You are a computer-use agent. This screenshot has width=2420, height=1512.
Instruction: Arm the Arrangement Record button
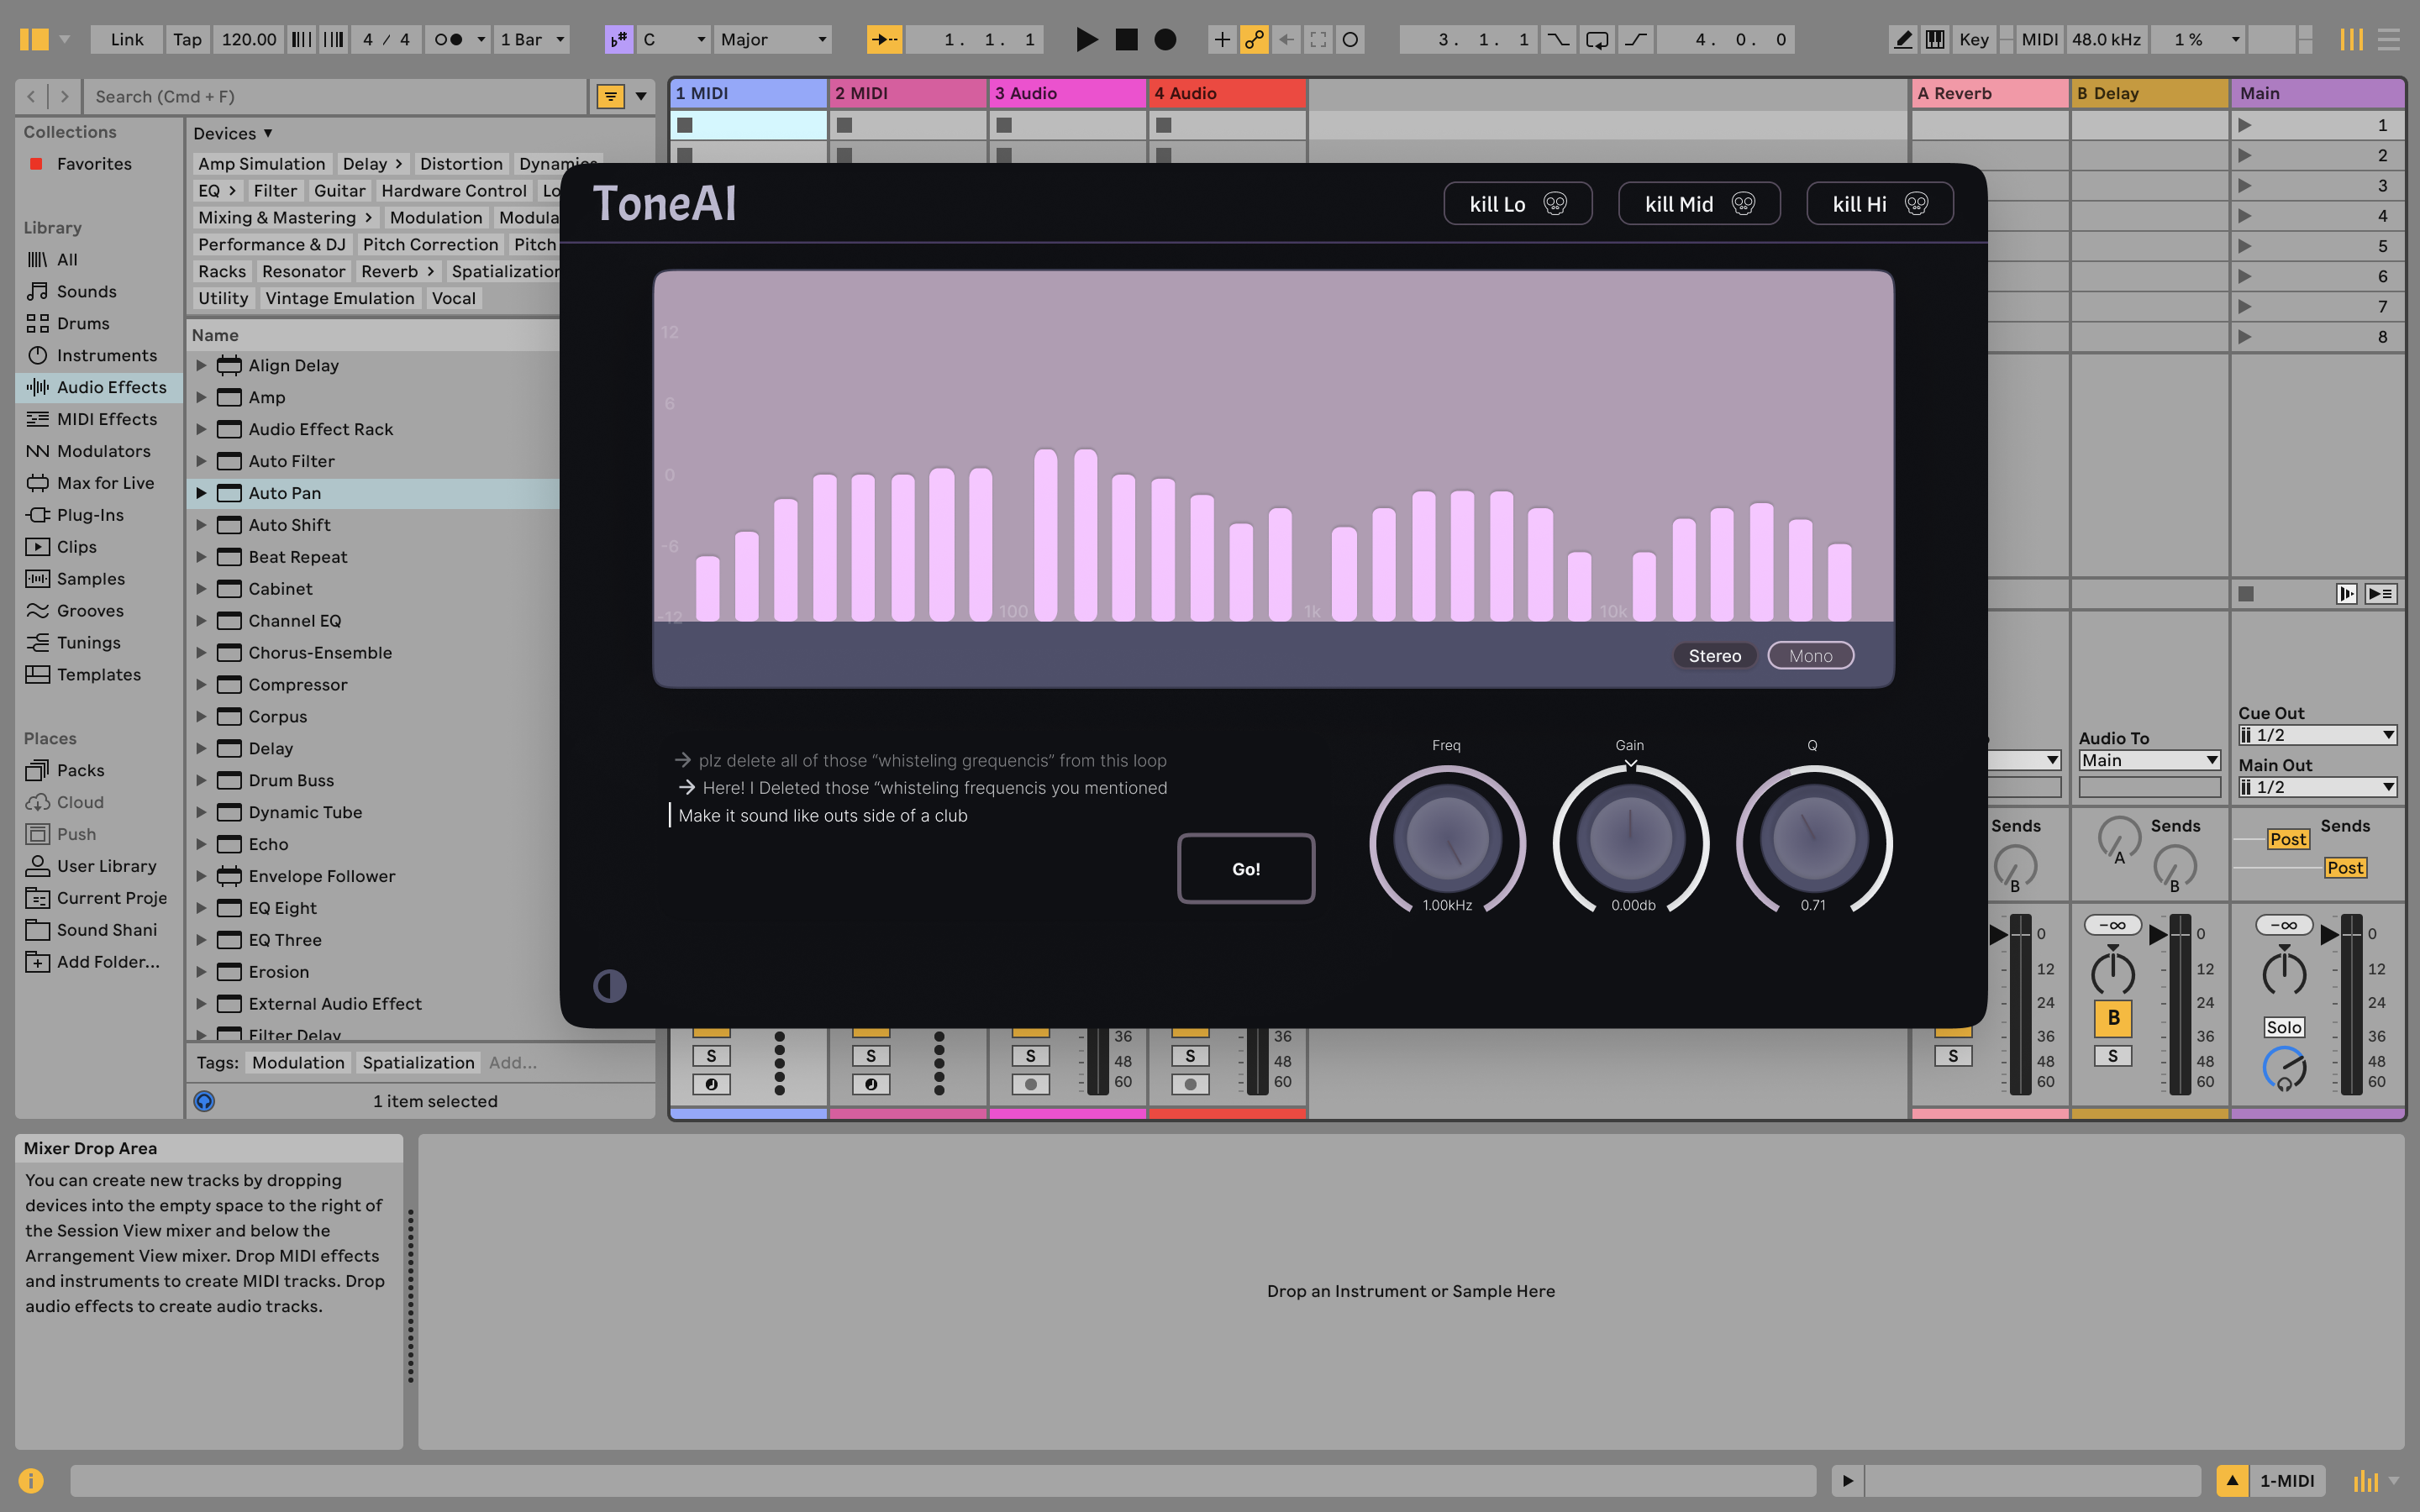(x=1165, y=39)
